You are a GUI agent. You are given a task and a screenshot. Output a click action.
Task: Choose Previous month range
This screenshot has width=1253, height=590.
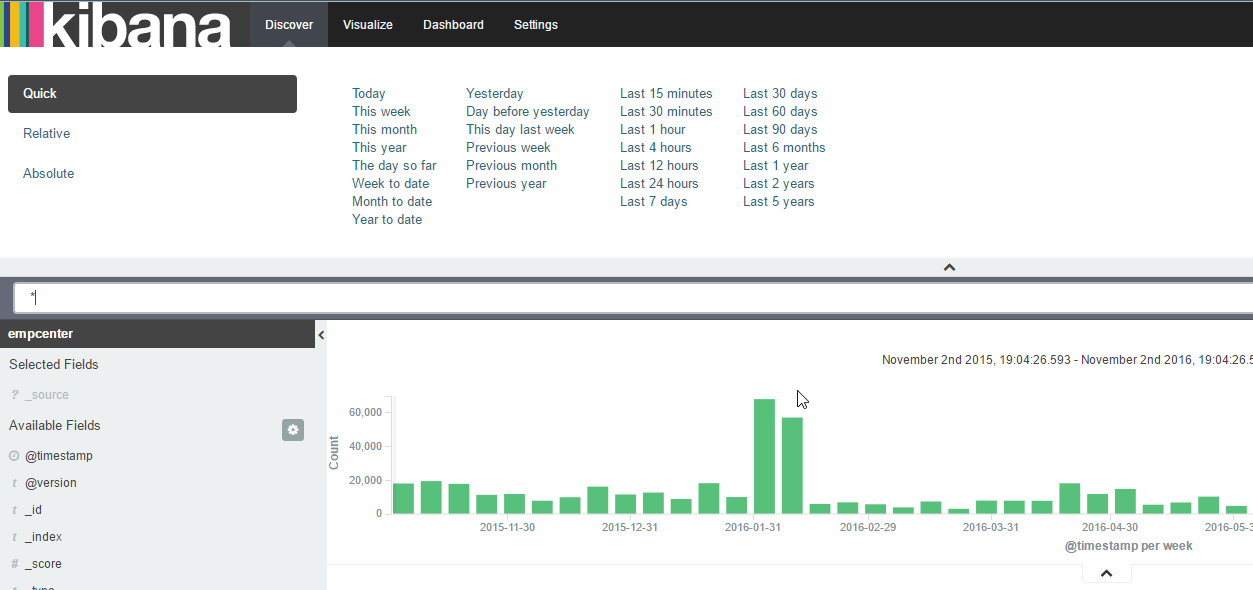point(511,166)
